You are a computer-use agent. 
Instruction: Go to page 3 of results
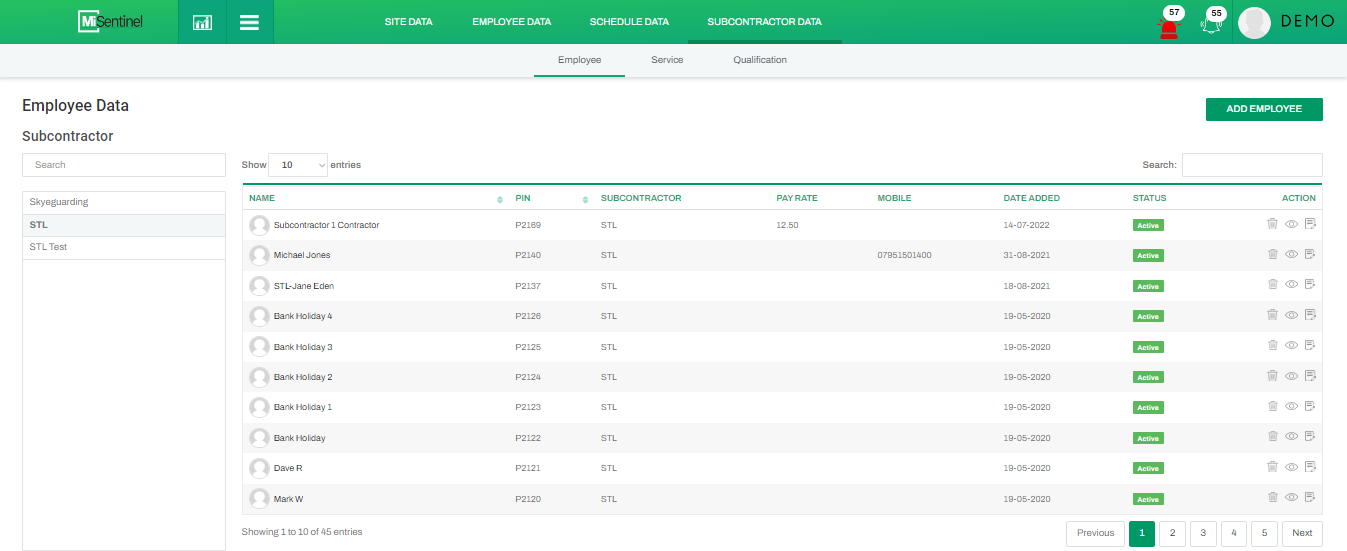(1203, 533)
